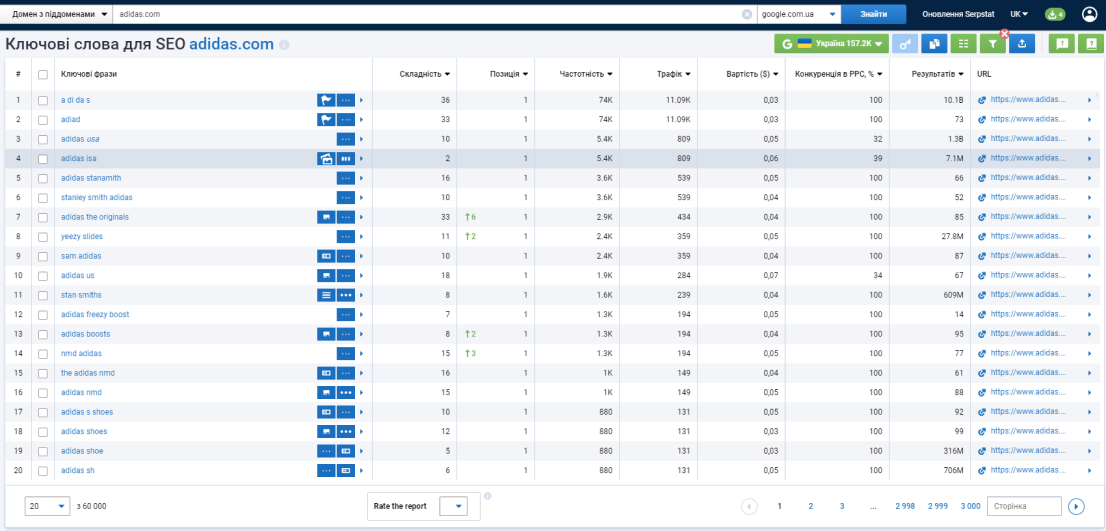Open the Україна 157.2K database dropdown
The height and width of the screenshot is (531, 1106).
point(832,44)
